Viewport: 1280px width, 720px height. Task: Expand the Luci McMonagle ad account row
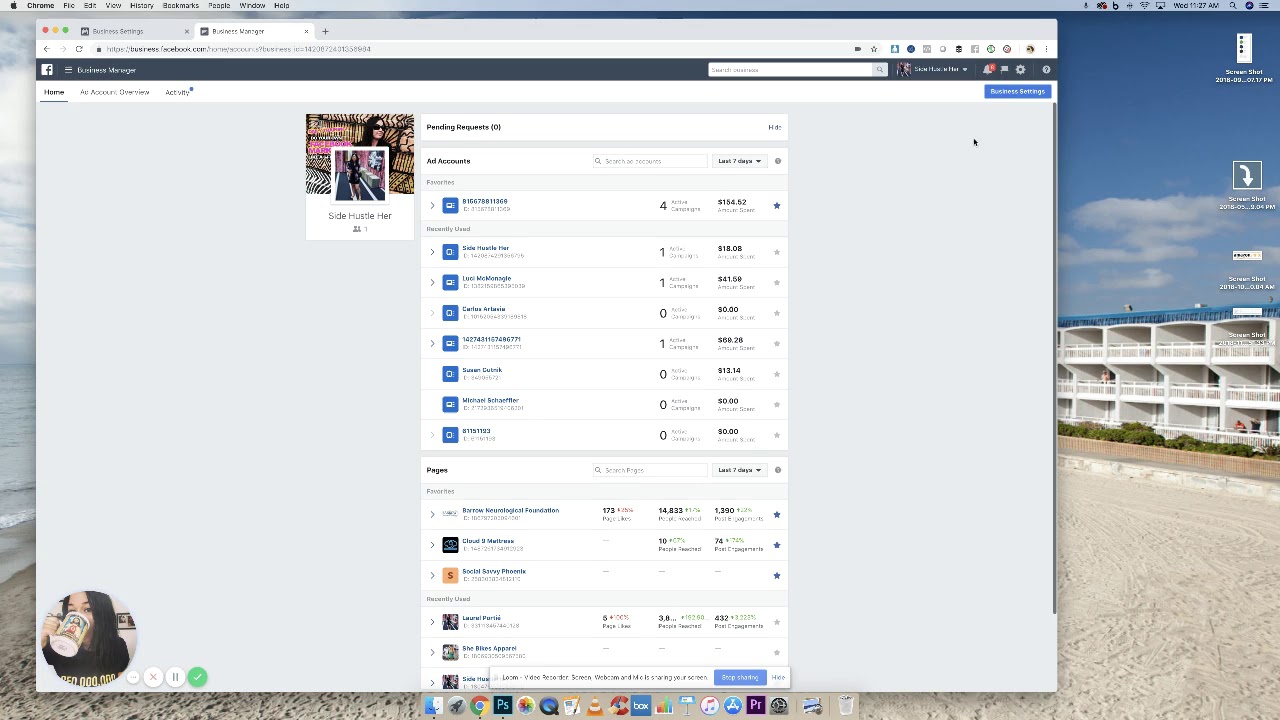click(x=433, y=283)
